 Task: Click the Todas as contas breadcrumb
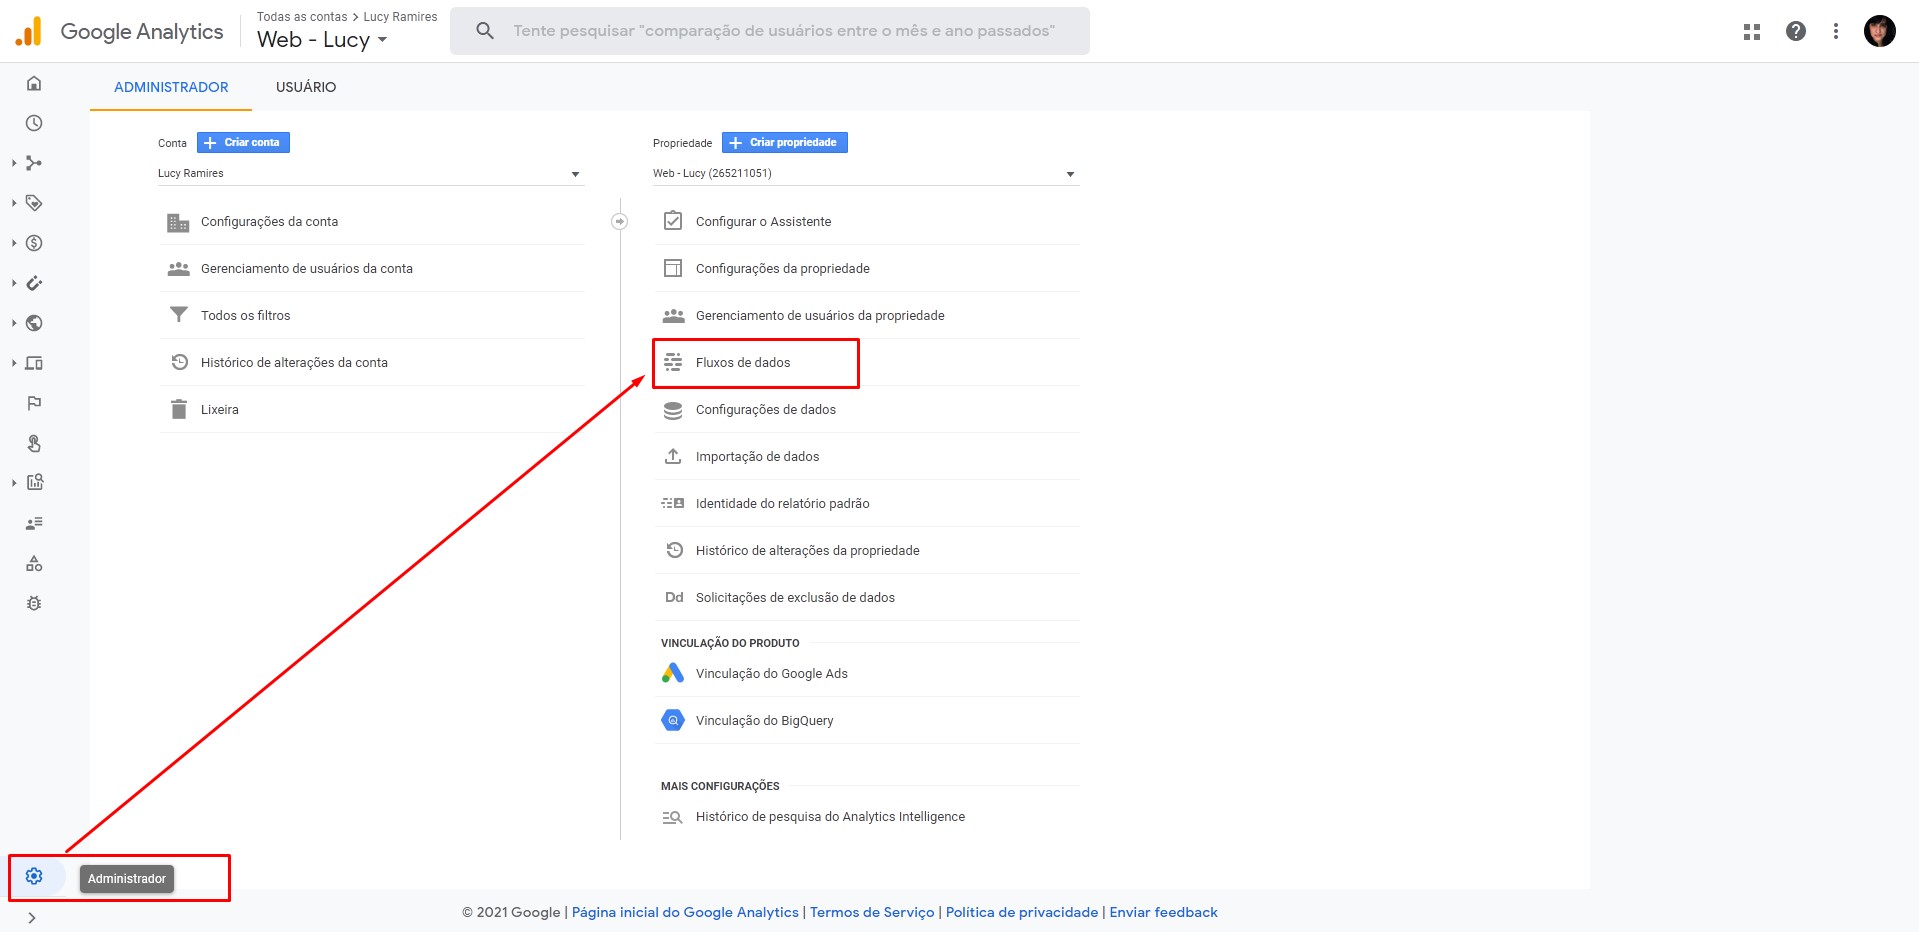[302, 17]
